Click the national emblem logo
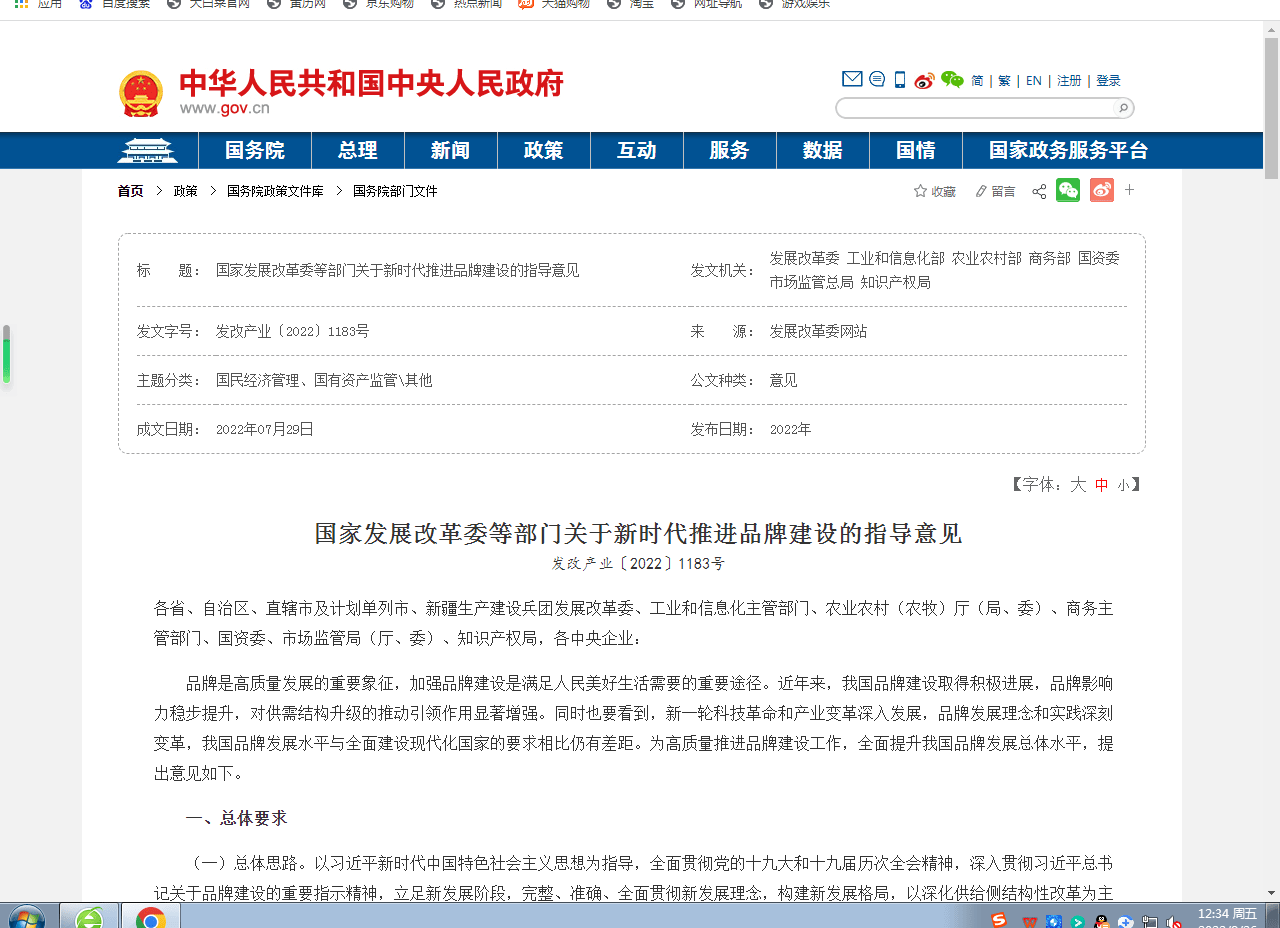 pyautogui.click(x=141, y=94)
